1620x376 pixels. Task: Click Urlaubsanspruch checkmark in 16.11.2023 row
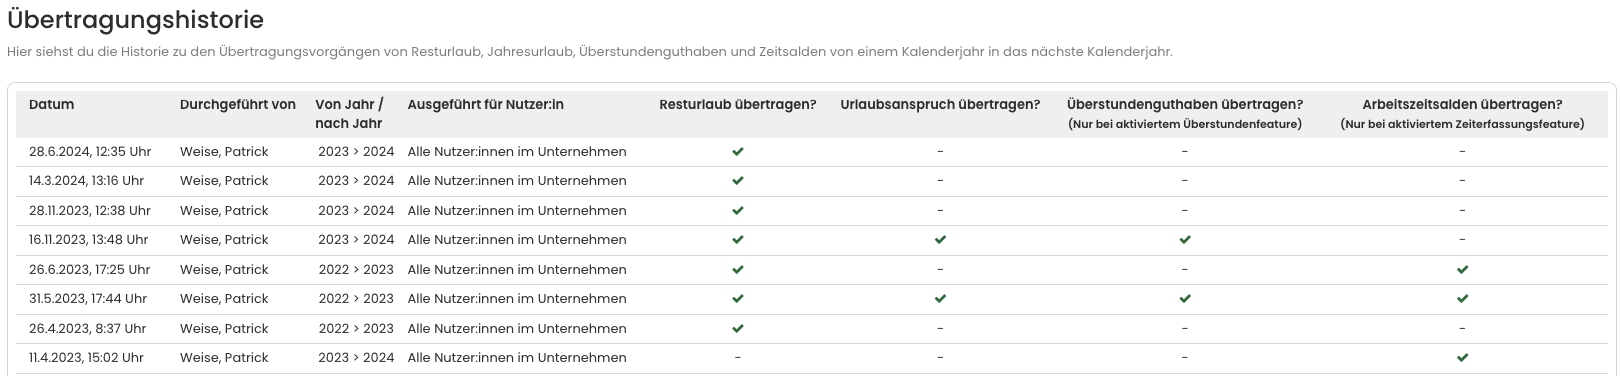[940, 240]
